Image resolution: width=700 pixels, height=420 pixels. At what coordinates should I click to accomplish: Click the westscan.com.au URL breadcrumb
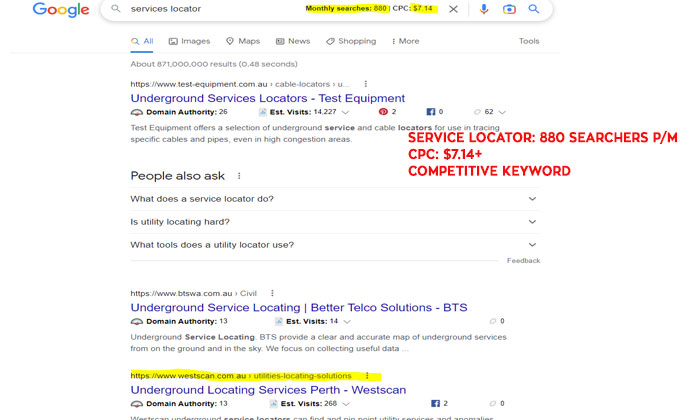click(241, 376)
